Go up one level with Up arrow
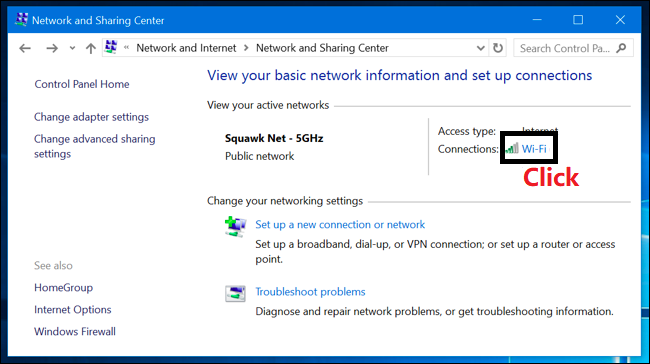 91,49
